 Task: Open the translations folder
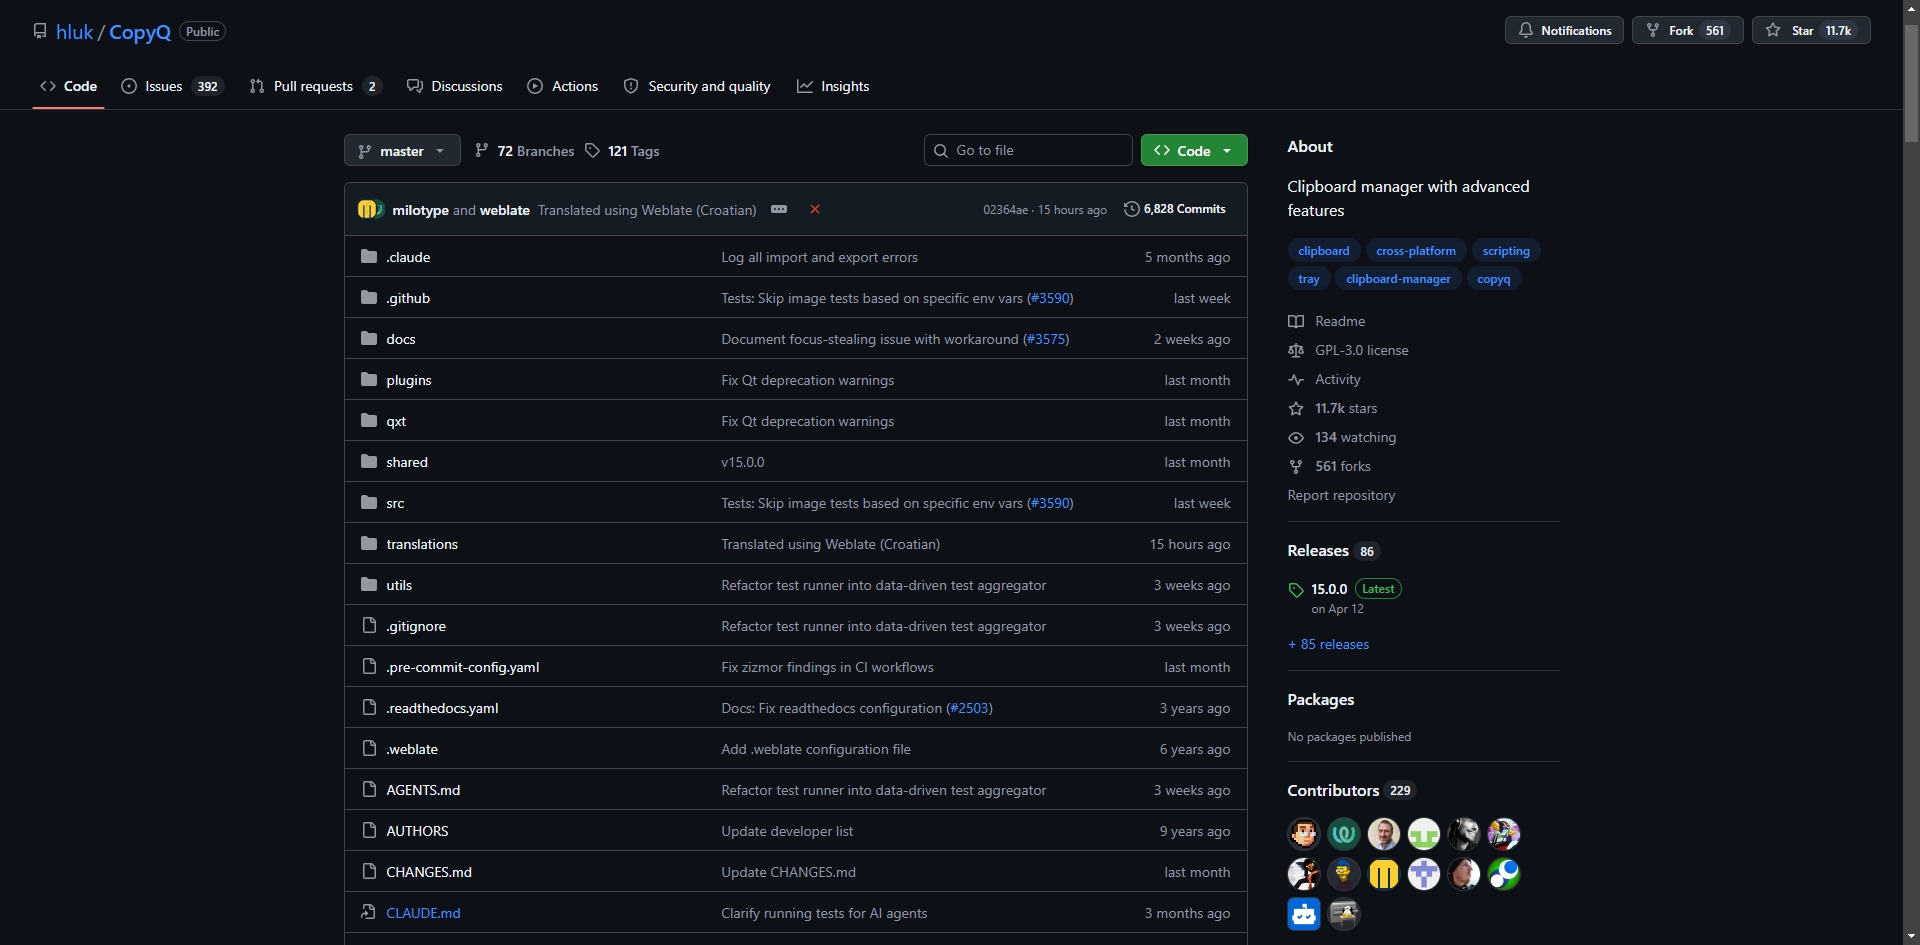pyautogui.click(x=422, y=544)
